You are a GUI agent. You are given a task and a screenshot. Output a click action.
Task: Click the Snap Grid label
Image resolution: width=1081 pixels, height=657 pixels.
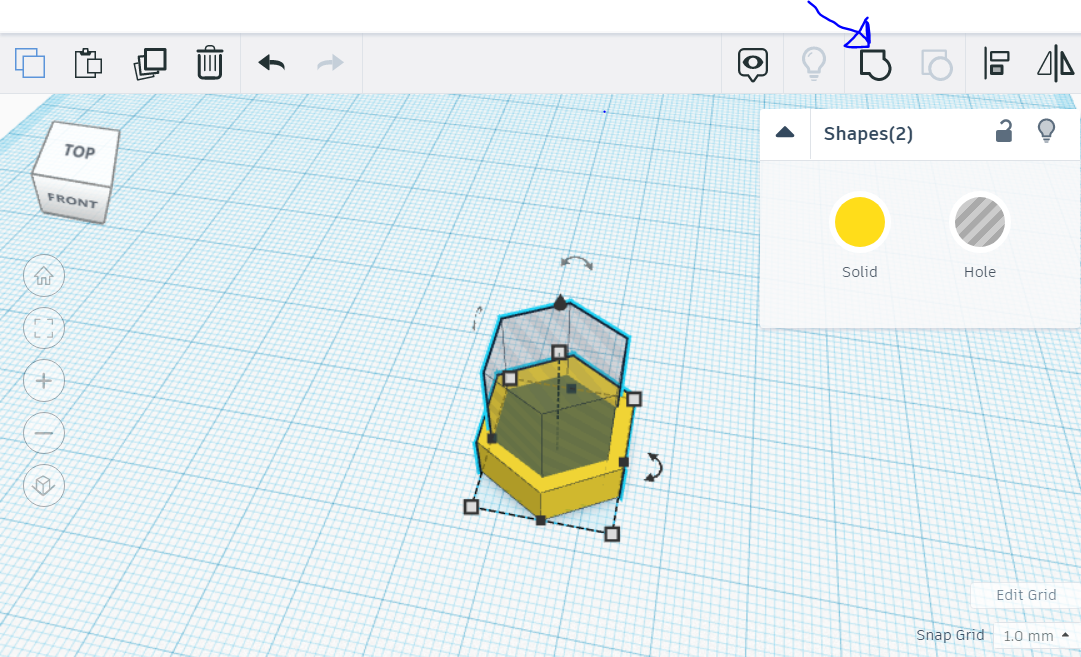point(949,635)
